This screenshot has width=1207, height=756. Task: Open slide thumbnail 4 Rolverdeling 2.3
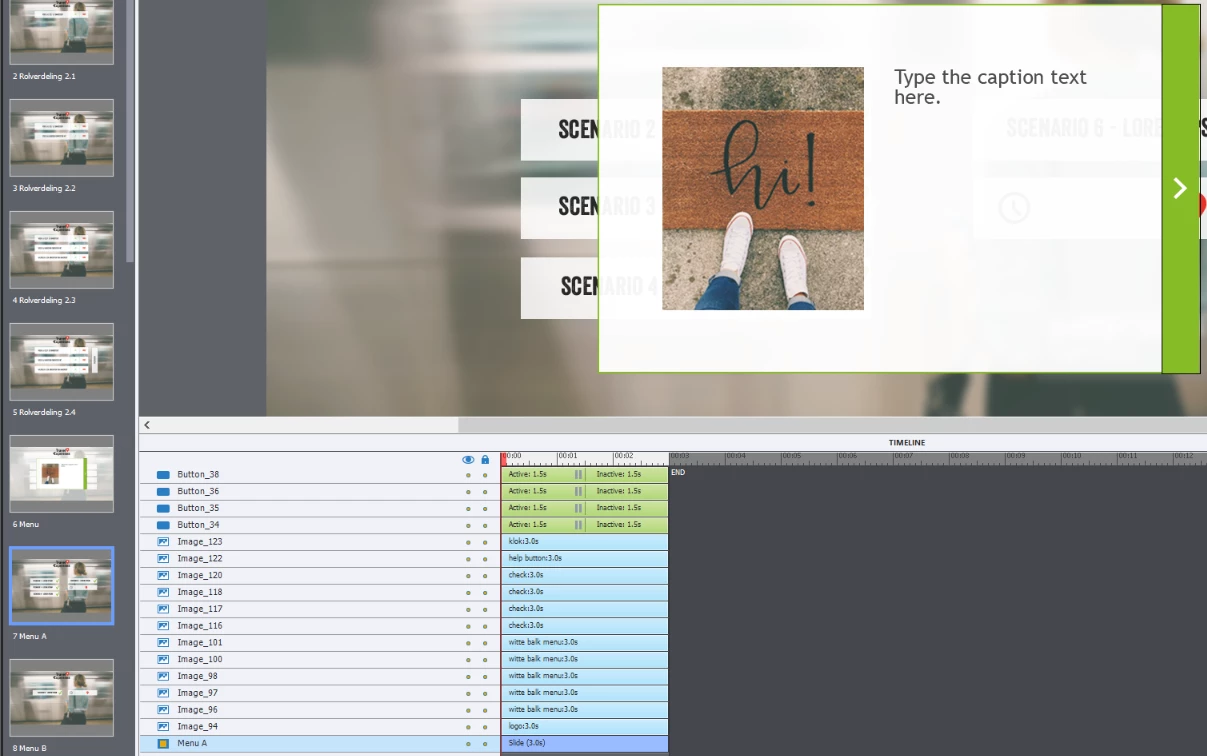point(62,250)
